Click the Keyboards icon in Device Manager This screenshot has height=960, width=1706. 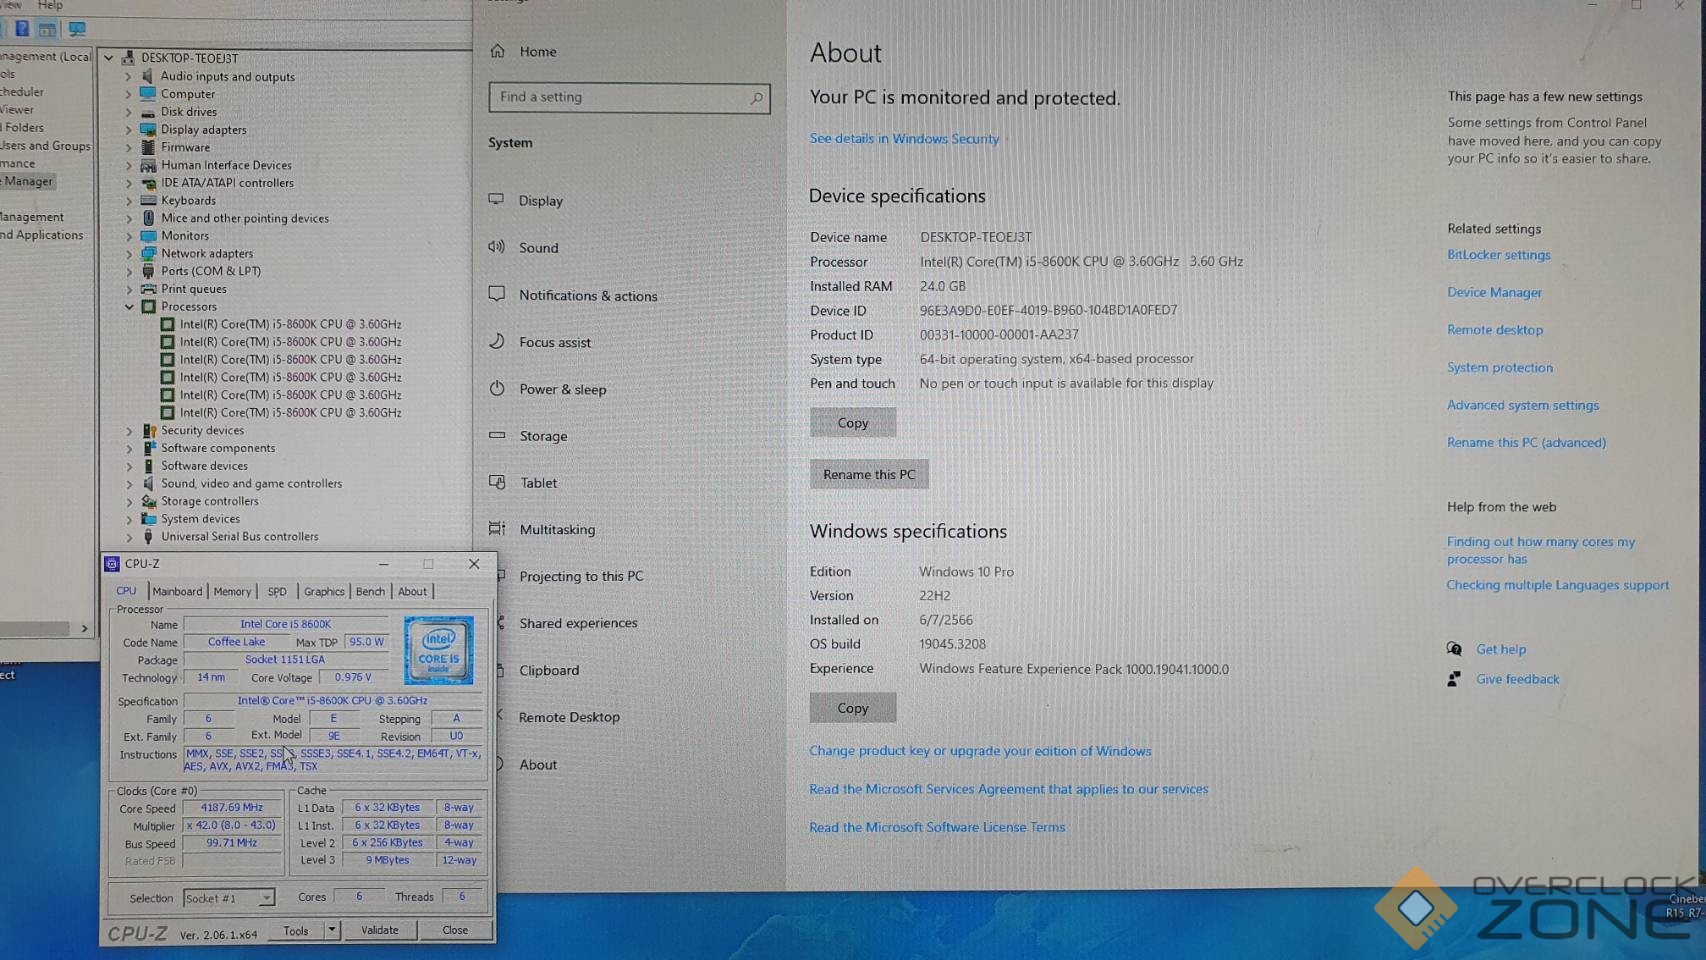pyautogui.click(x=148, y=200)
